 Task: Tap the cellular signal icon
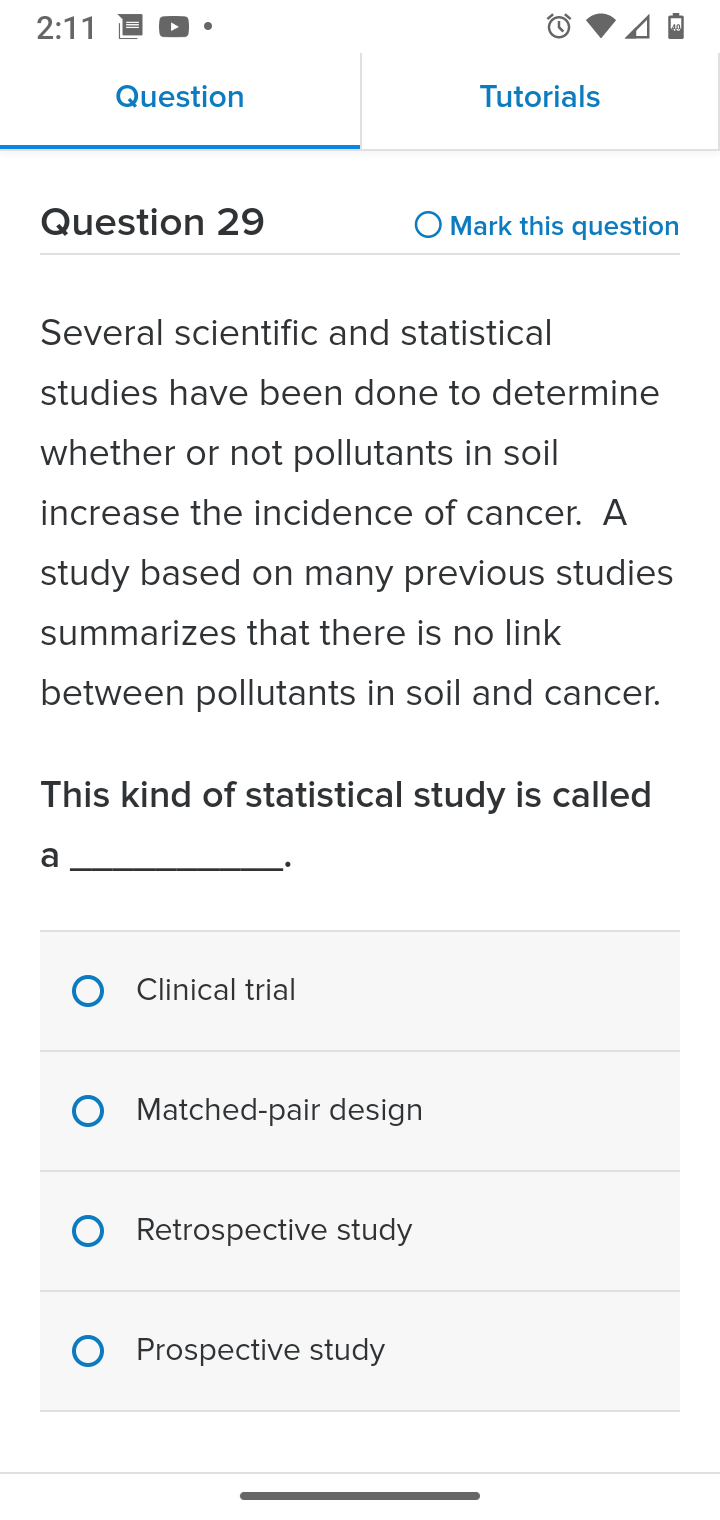(638, 27)
